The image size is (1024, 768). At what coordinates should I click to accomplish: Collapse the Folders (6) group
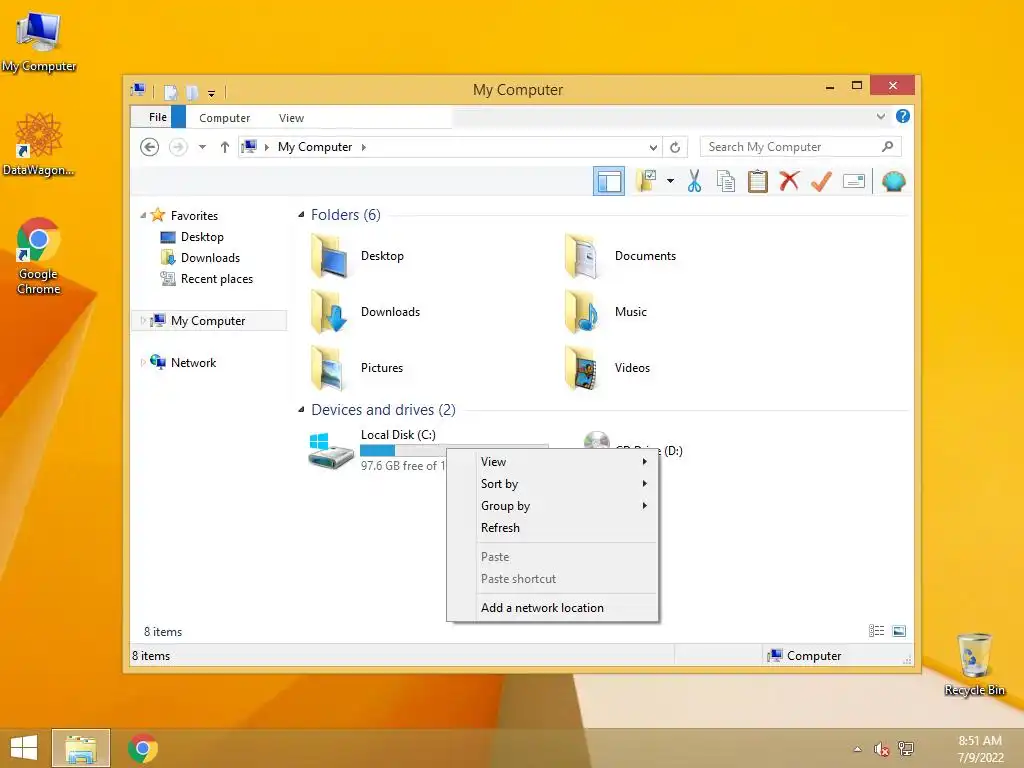click(x=301, y=215)
